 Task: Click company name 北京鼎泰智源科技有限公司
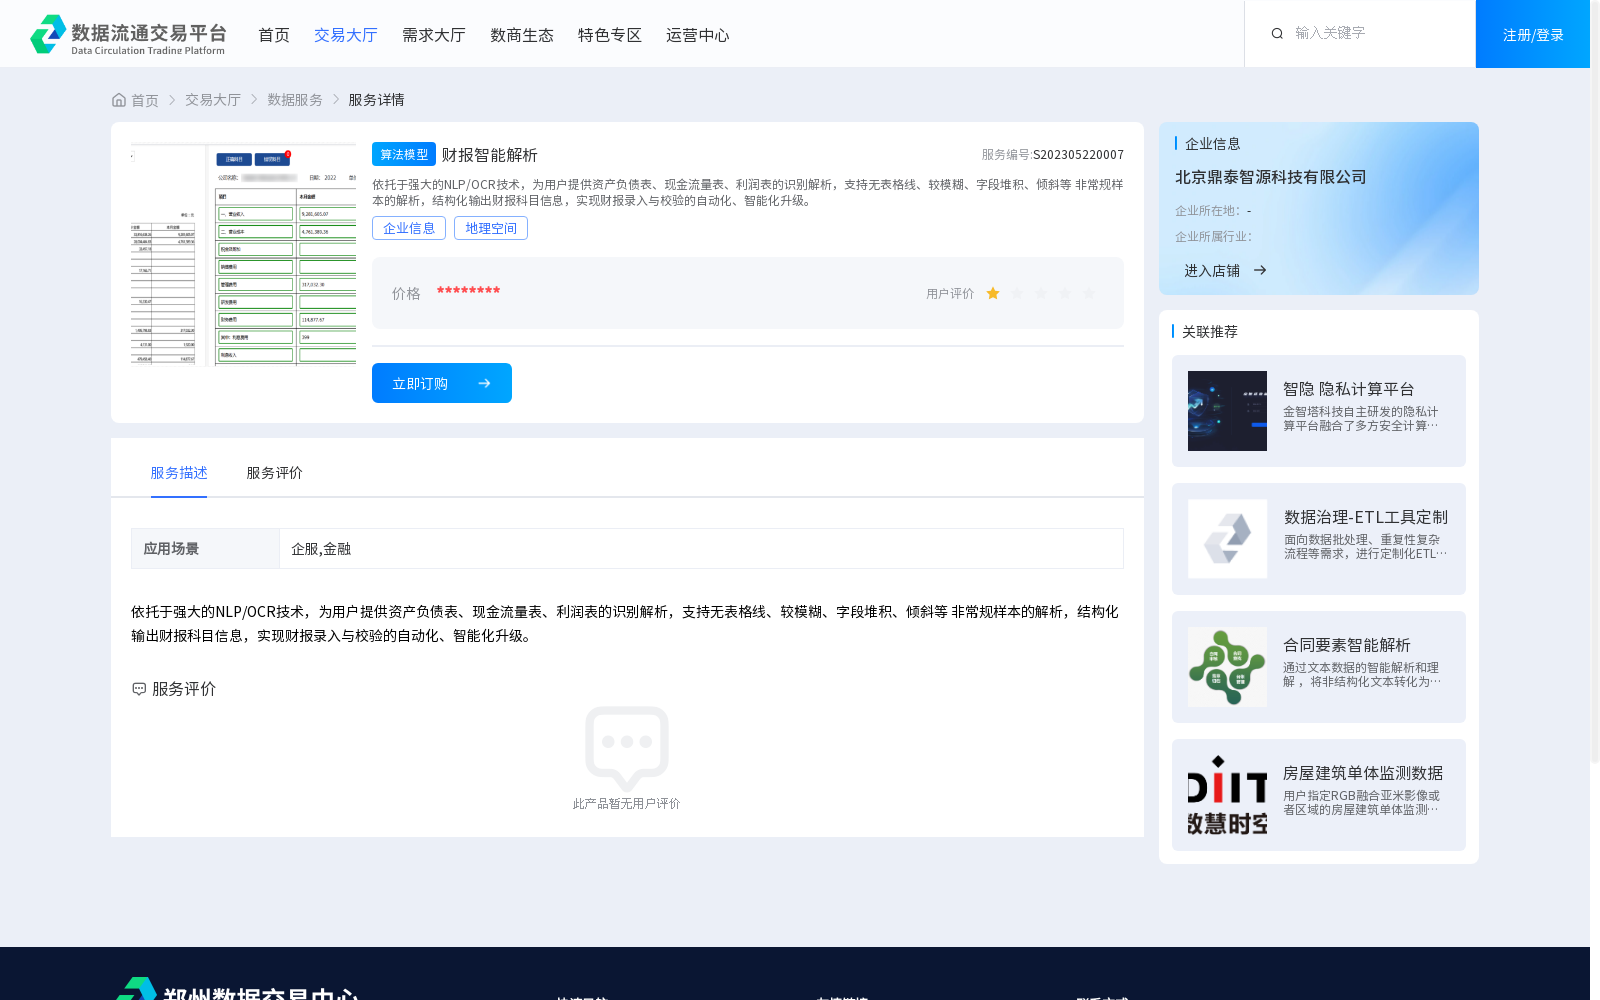click(1271, 177)
